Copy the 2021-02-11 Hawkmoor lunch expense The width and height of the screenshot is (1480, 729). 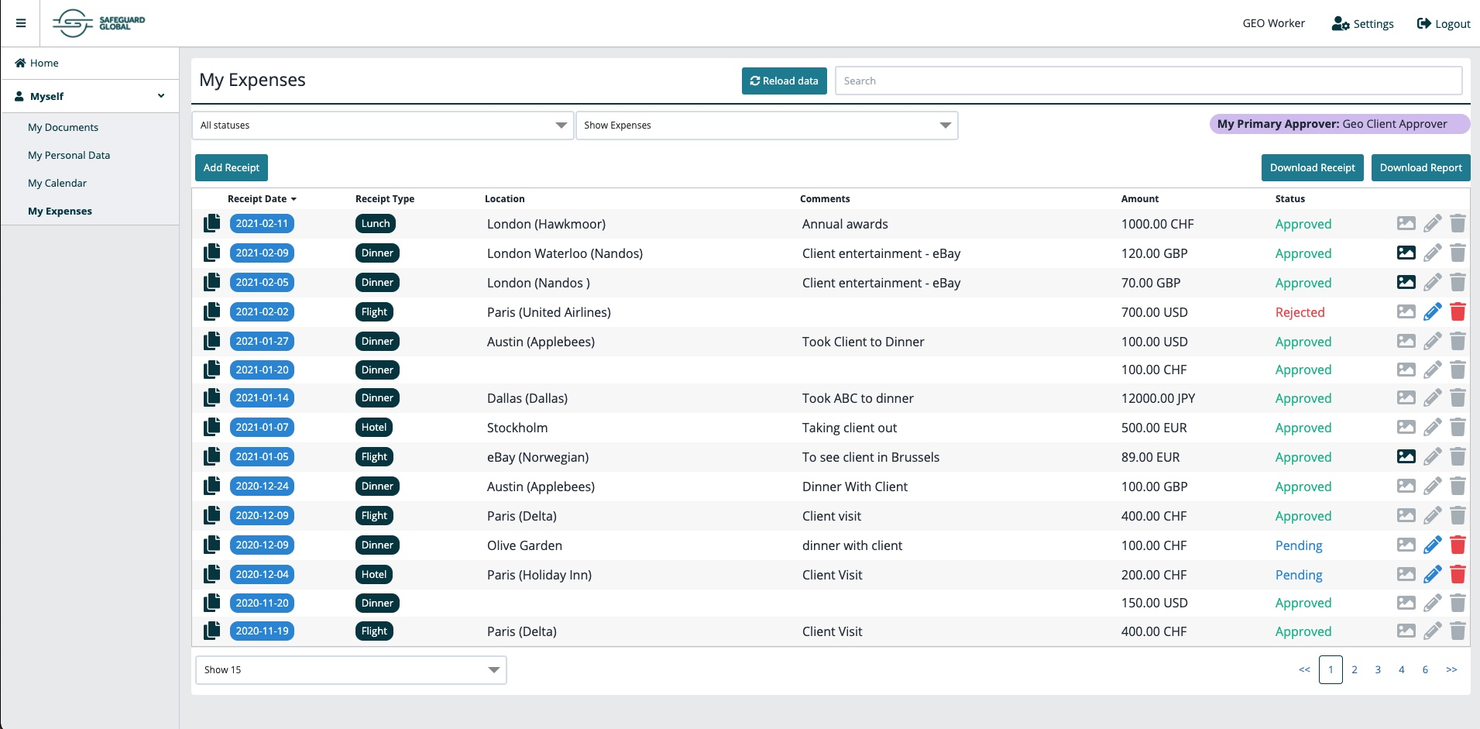point(212,224)
